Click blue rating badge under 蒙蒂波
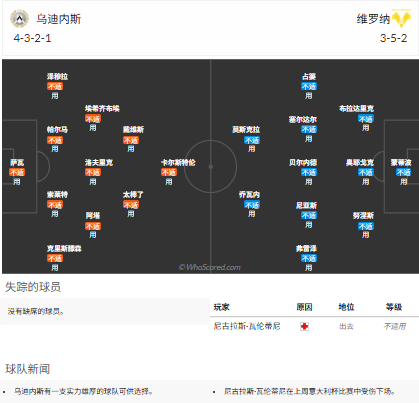 point(403,172)
